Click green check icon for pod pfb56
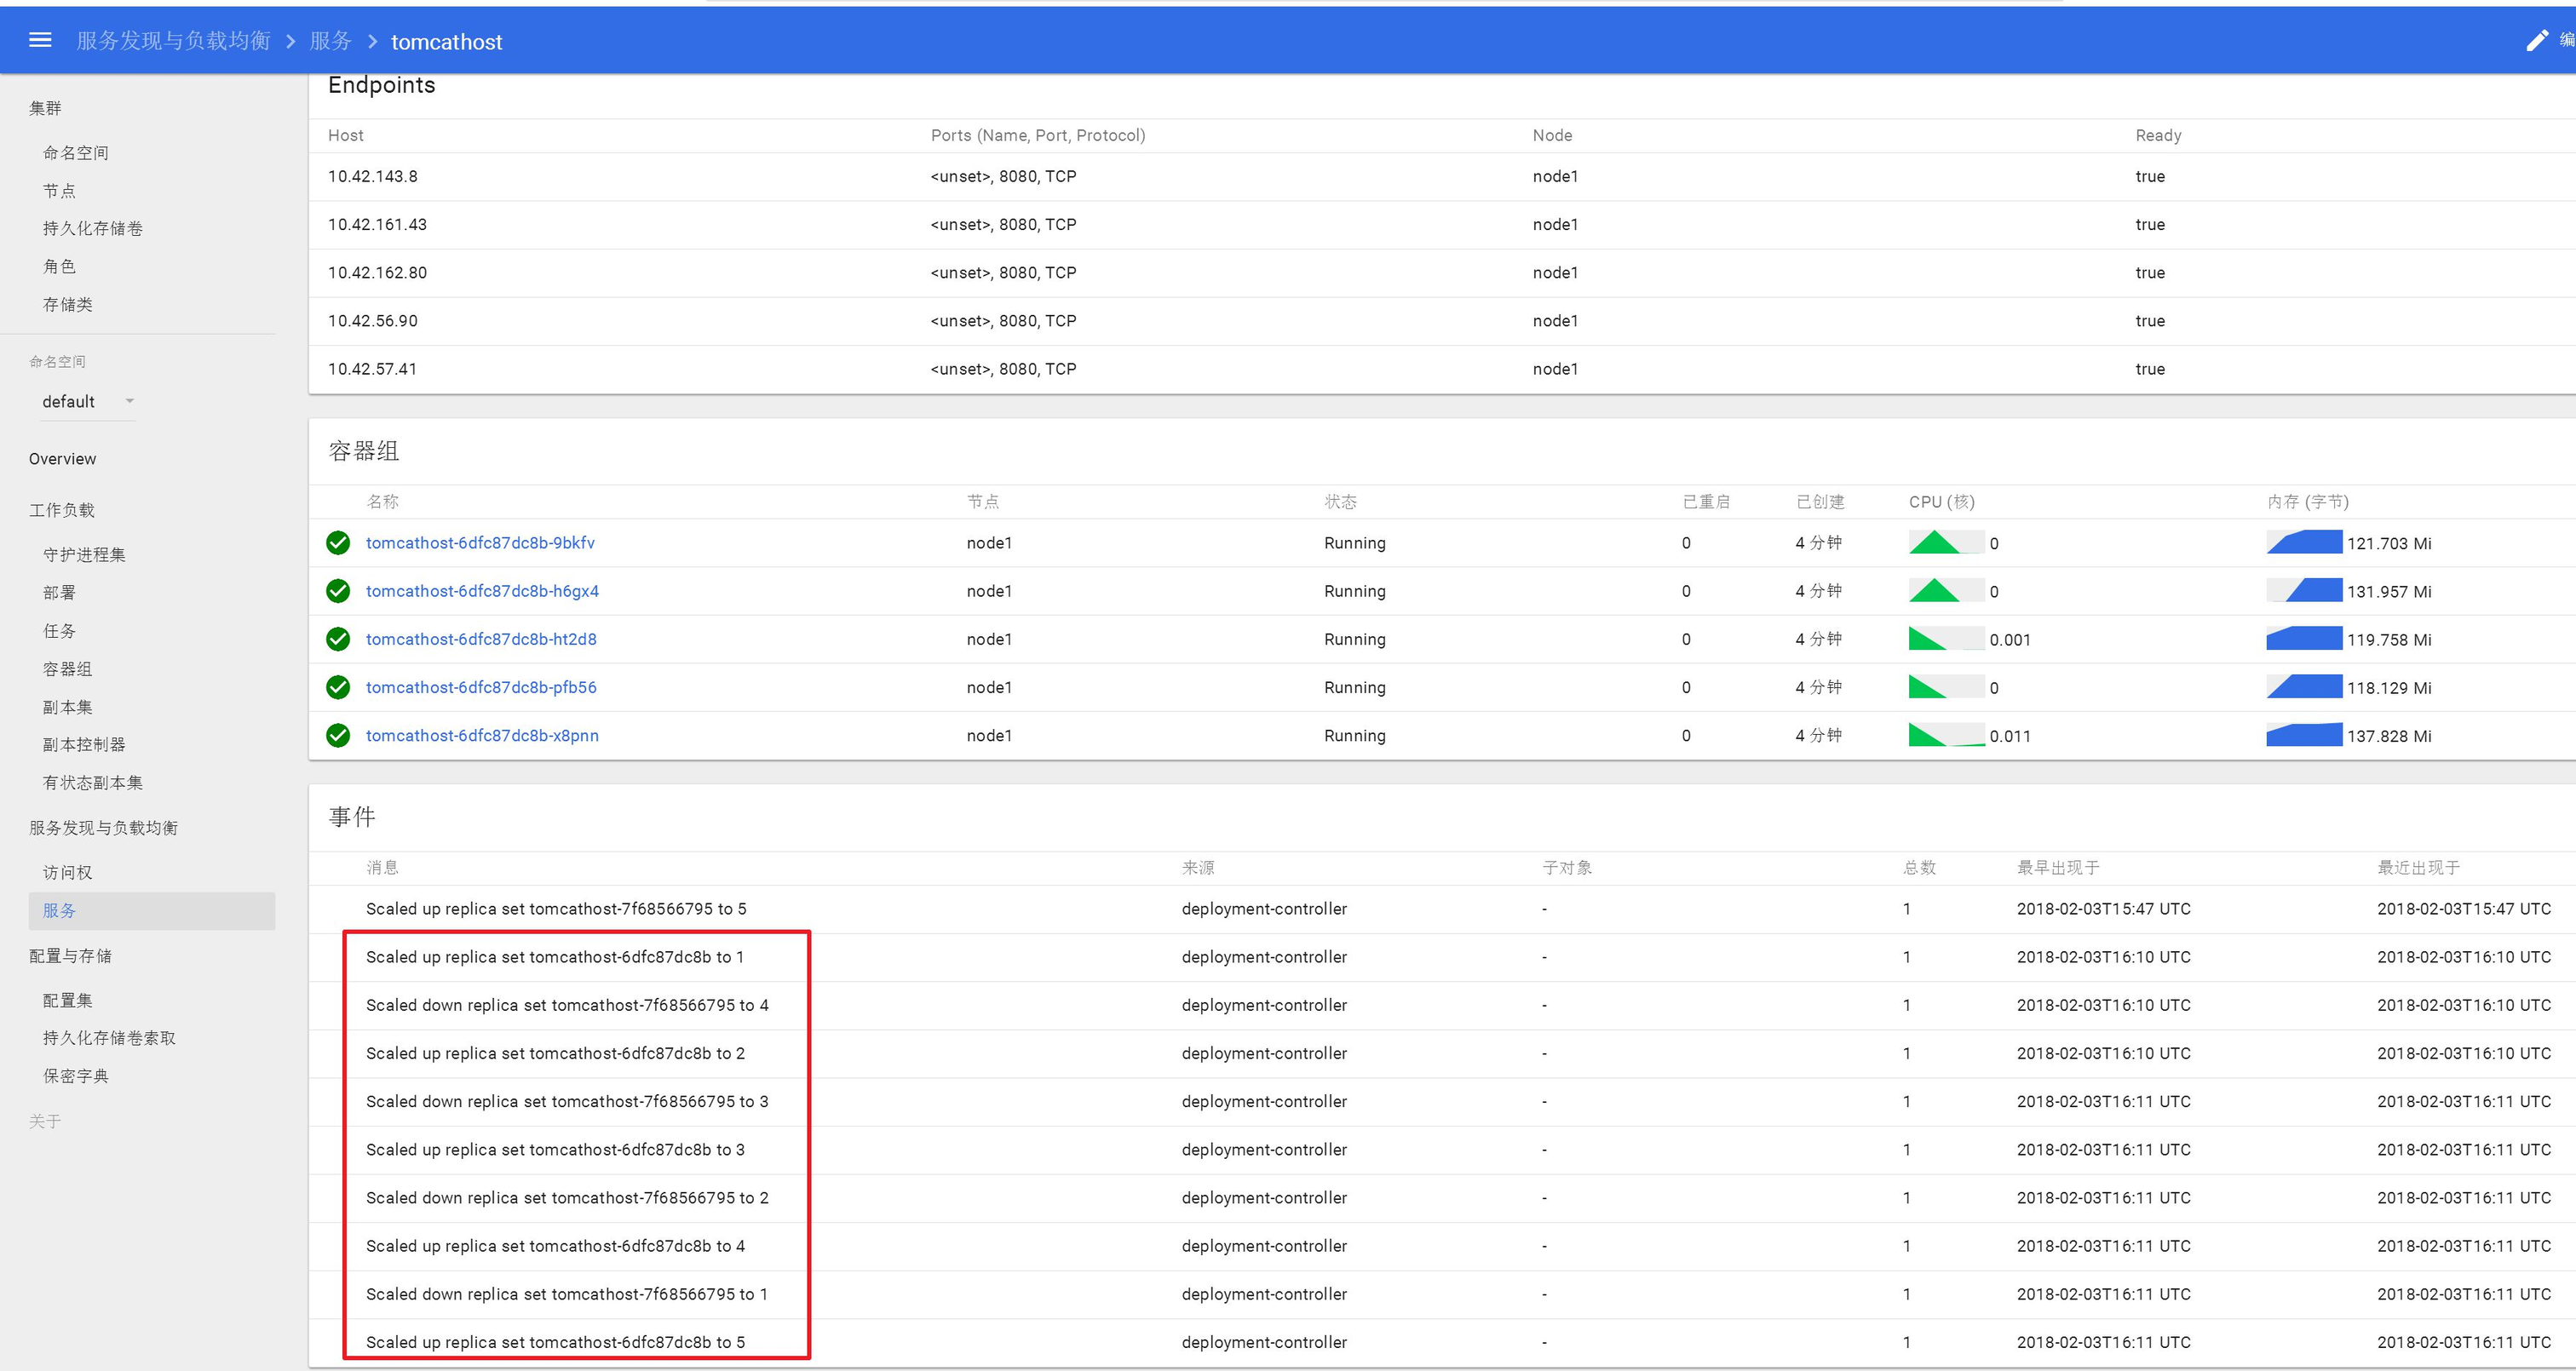2576x1371 pixels. (338, 687)
